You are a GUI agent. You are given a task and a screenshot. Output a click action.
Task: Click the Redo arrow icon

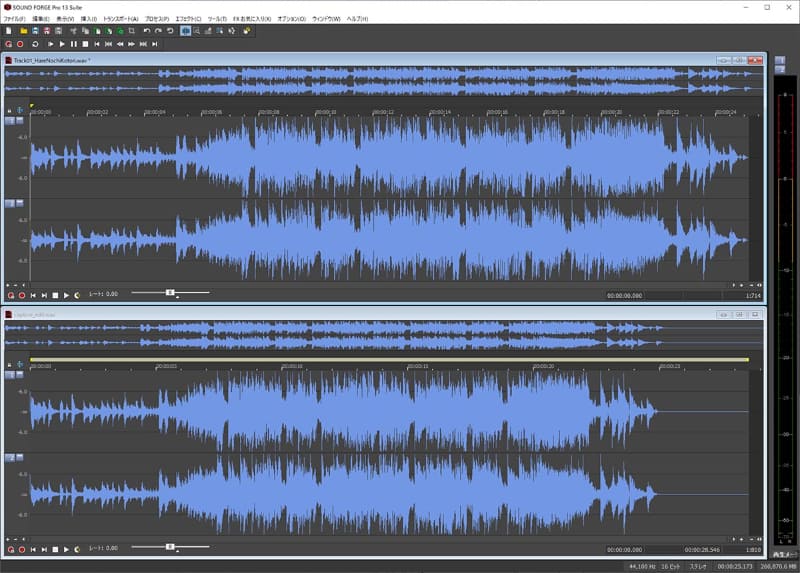click(x=158, y=31)
